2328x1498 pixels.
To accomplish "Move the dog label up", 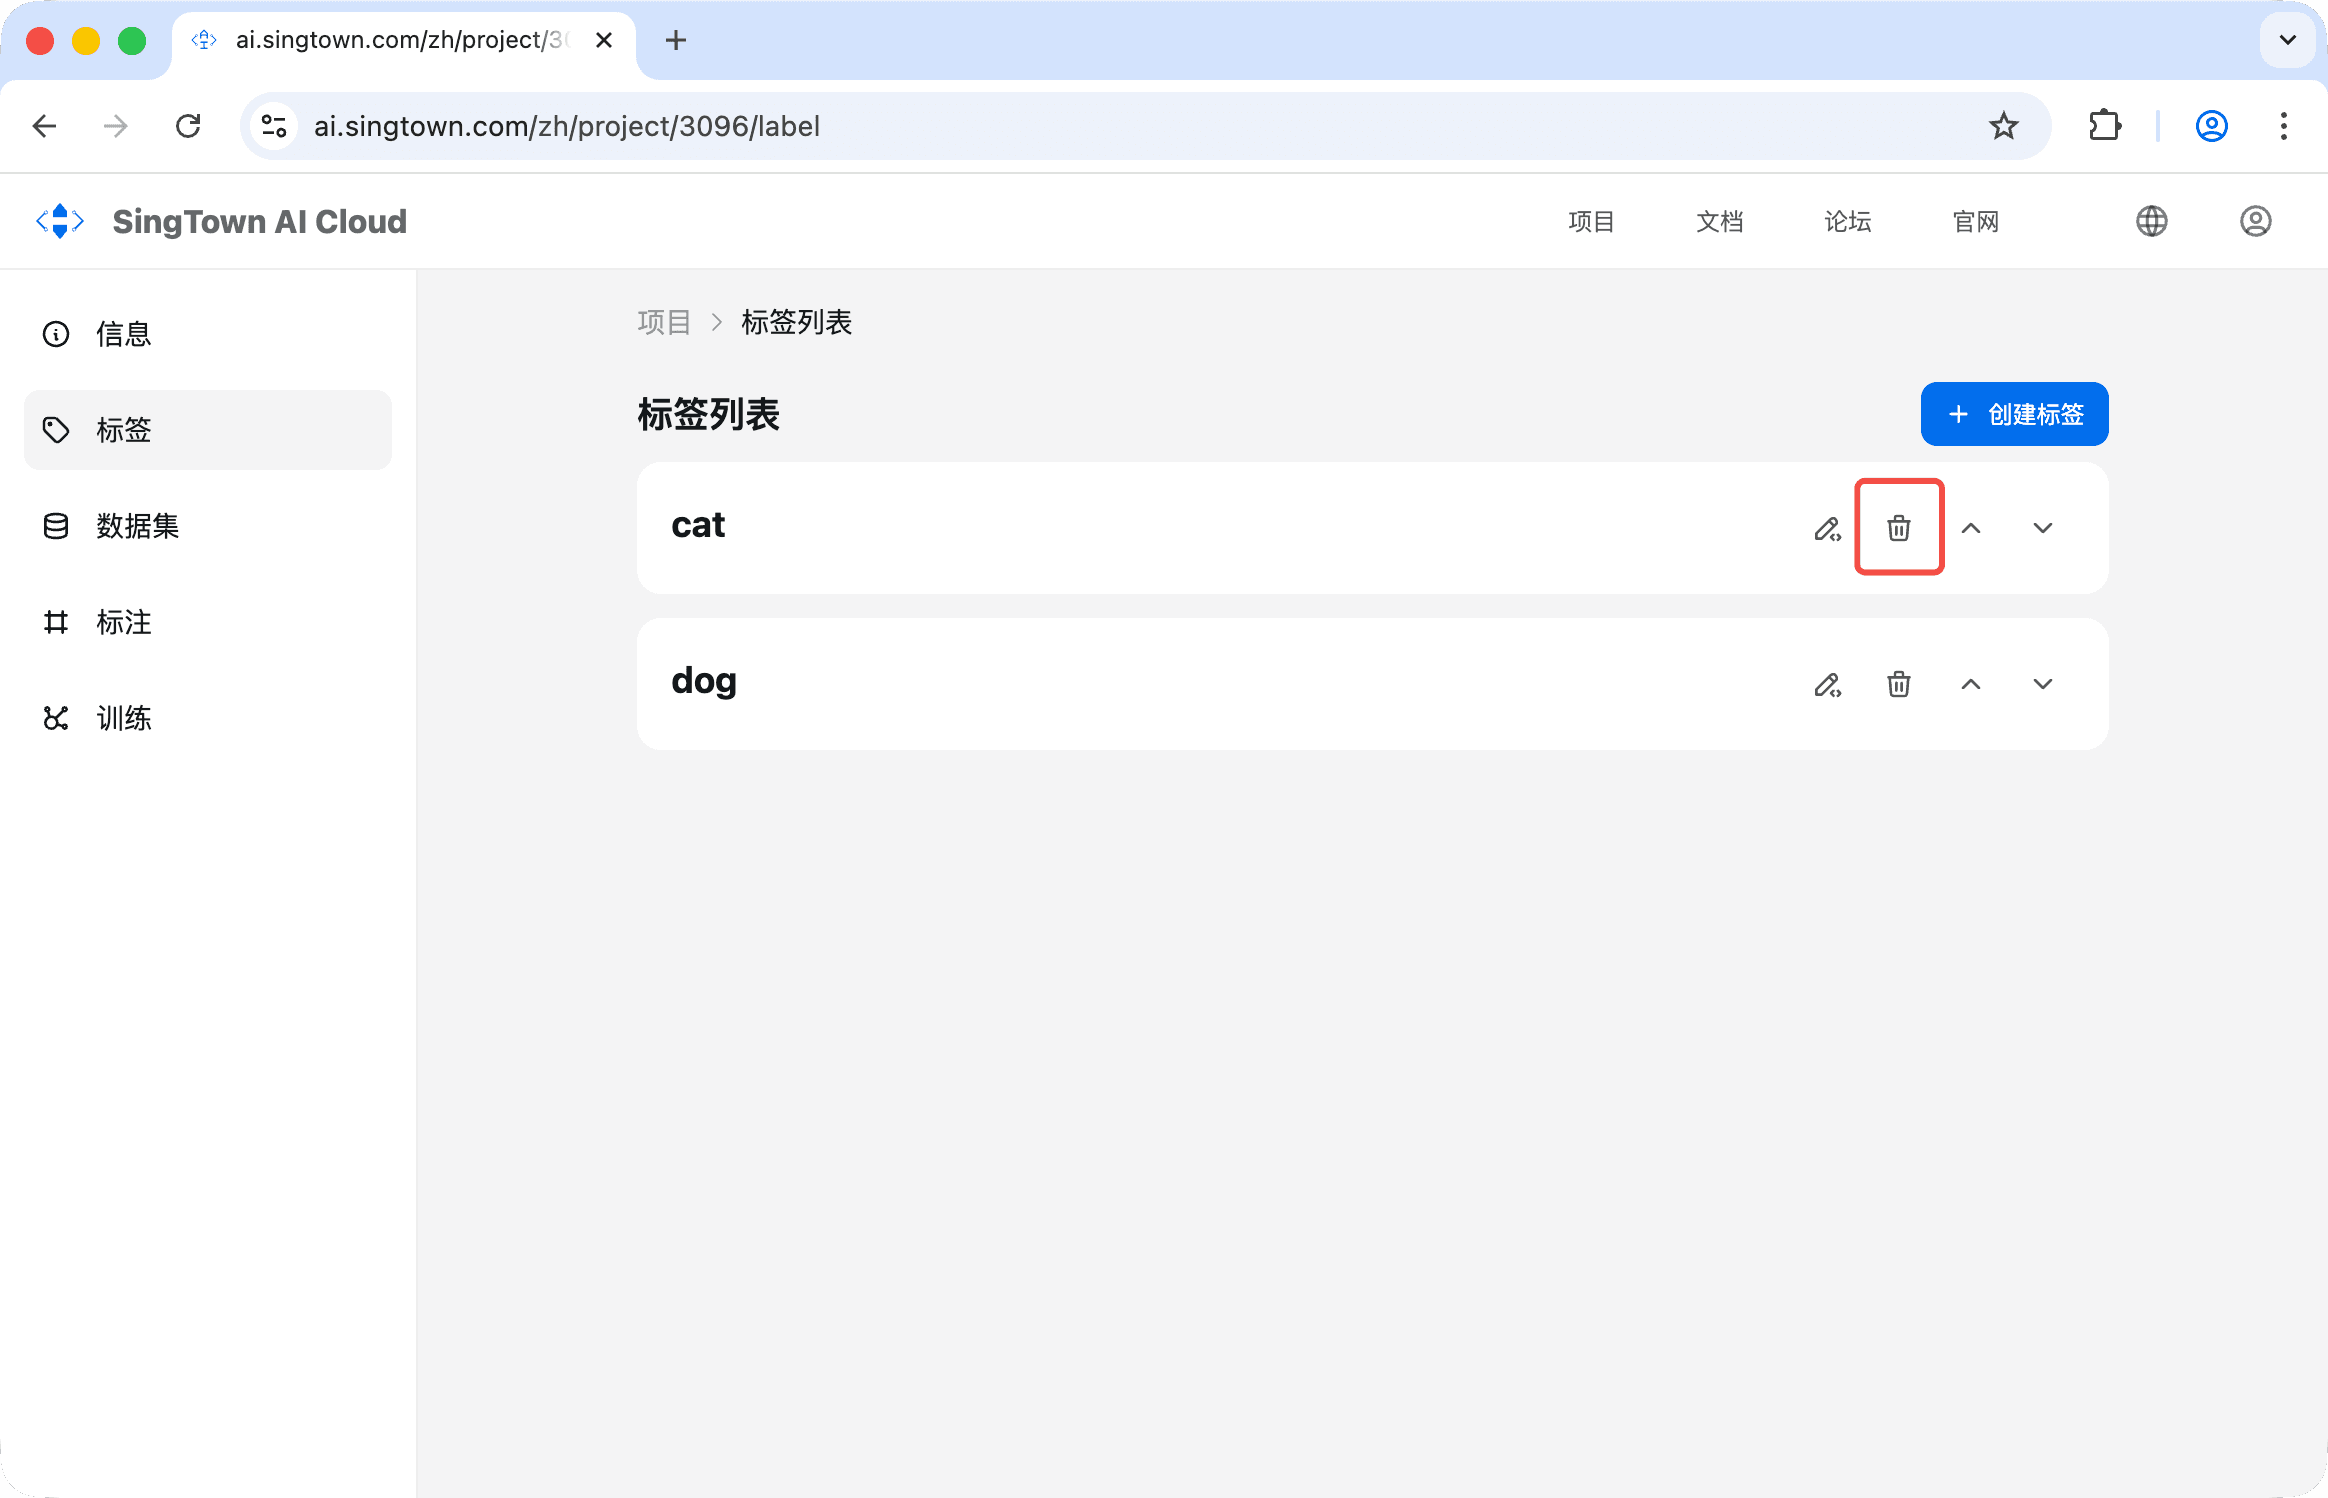I will [x=1970, y=684].
